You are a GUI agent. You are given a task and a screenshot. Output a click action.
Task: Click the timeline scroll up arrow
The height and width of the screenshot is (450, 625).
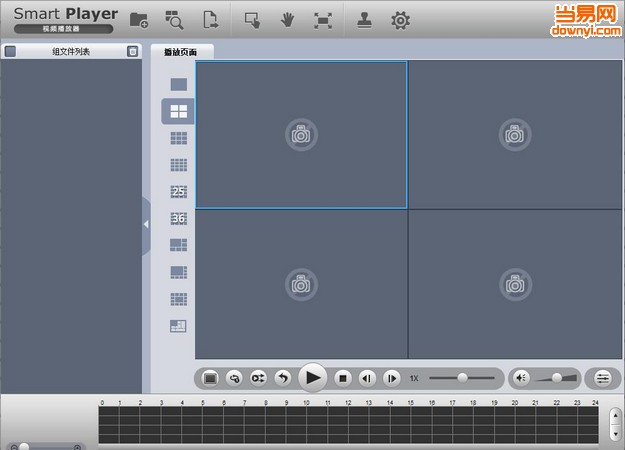[614, 414]
